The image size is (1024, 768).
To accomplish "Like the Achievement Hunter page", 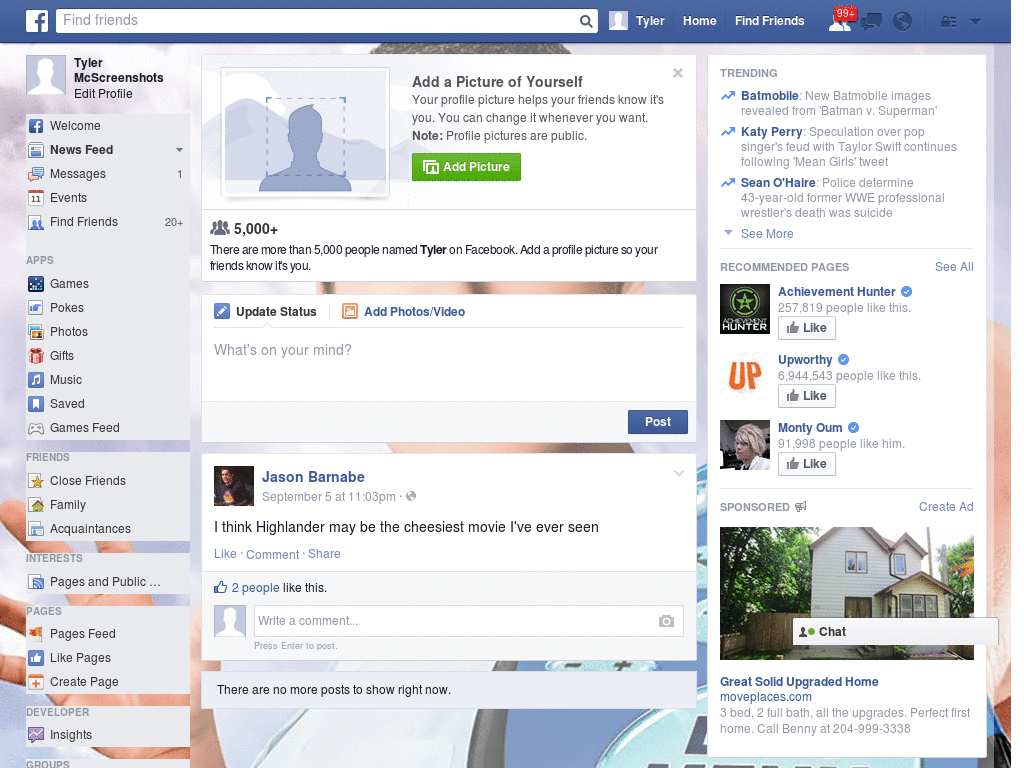I will click(x=807, y=328).
